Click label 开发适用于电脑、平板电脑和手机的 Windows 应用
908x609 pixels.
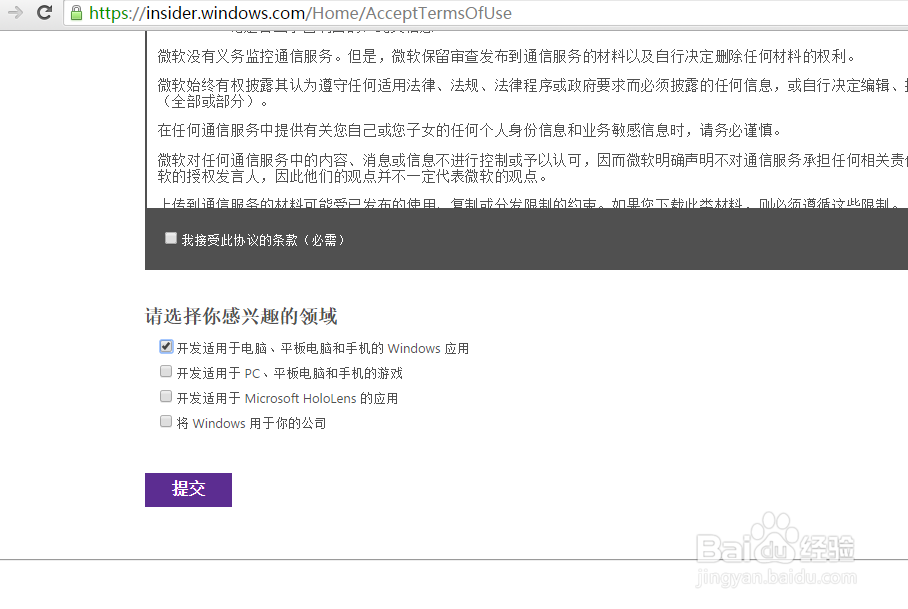tap(323, 348)
